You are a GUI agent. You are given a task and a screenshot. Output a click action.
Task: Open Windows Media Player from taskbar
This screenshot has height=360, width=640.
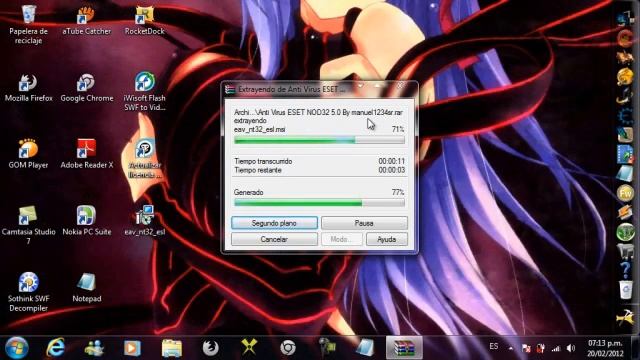click(x=132, y=348)
